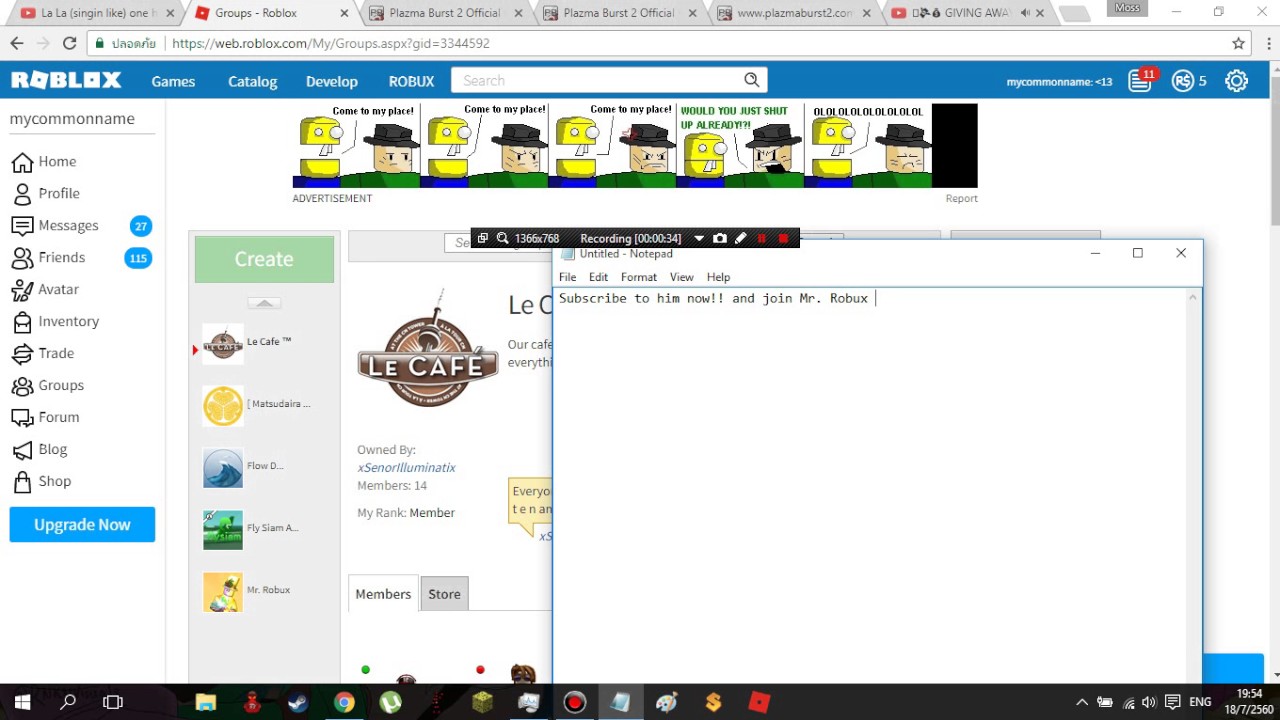Pause the recording in recorder toolbar

[x=762, y=238]
